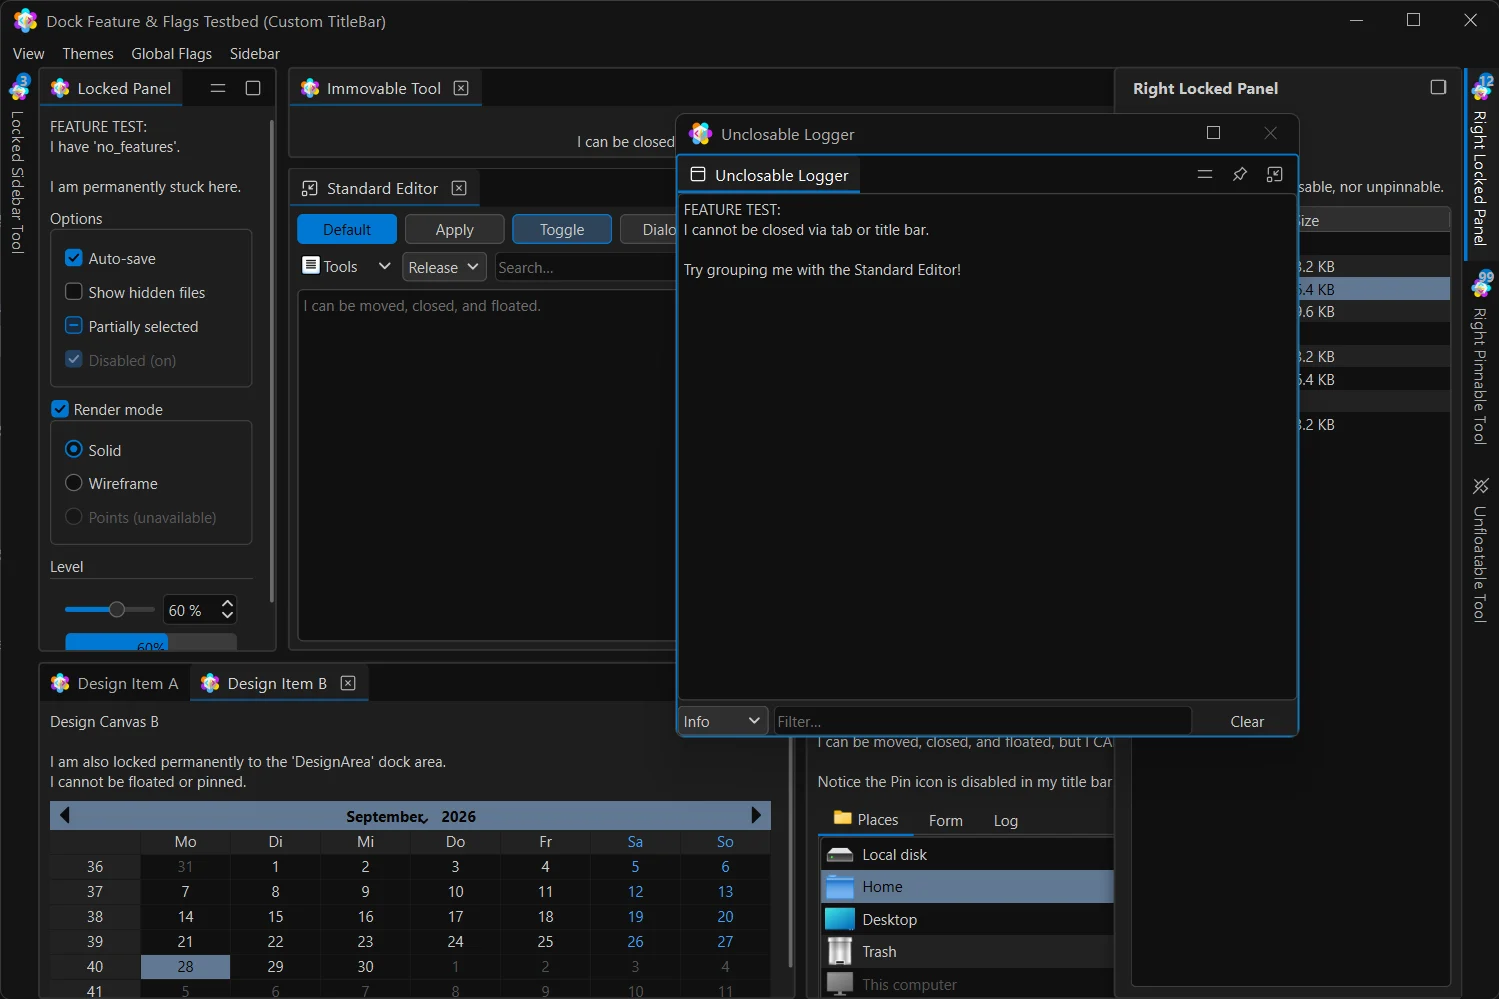The image size is (1499, 999).
Task: Maximize the Right Locked Panel
Action: (x=1438, y=87)
